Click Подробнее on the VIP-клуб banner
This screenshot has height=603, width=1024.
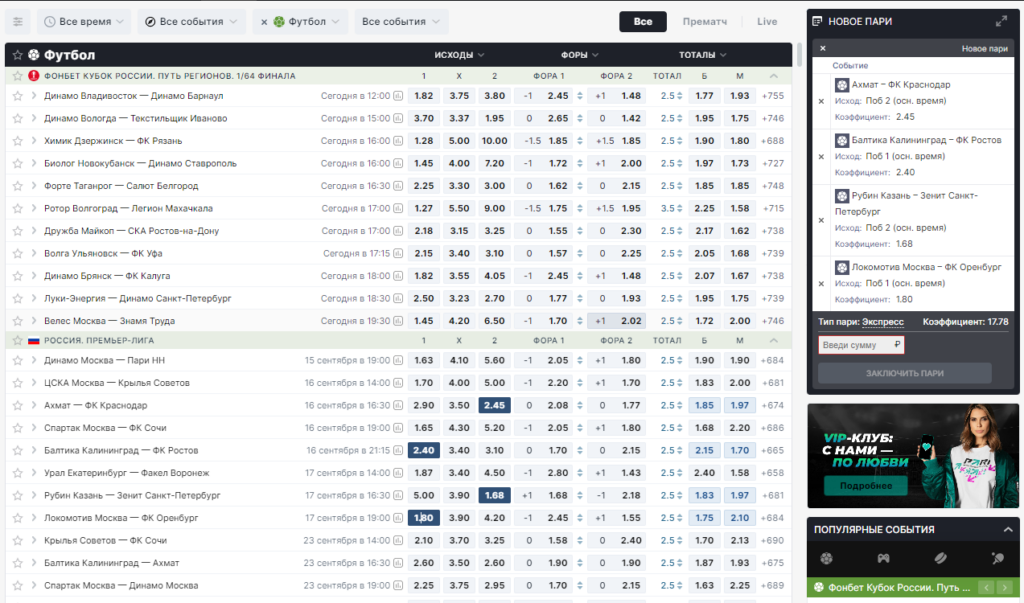[866, 486]
